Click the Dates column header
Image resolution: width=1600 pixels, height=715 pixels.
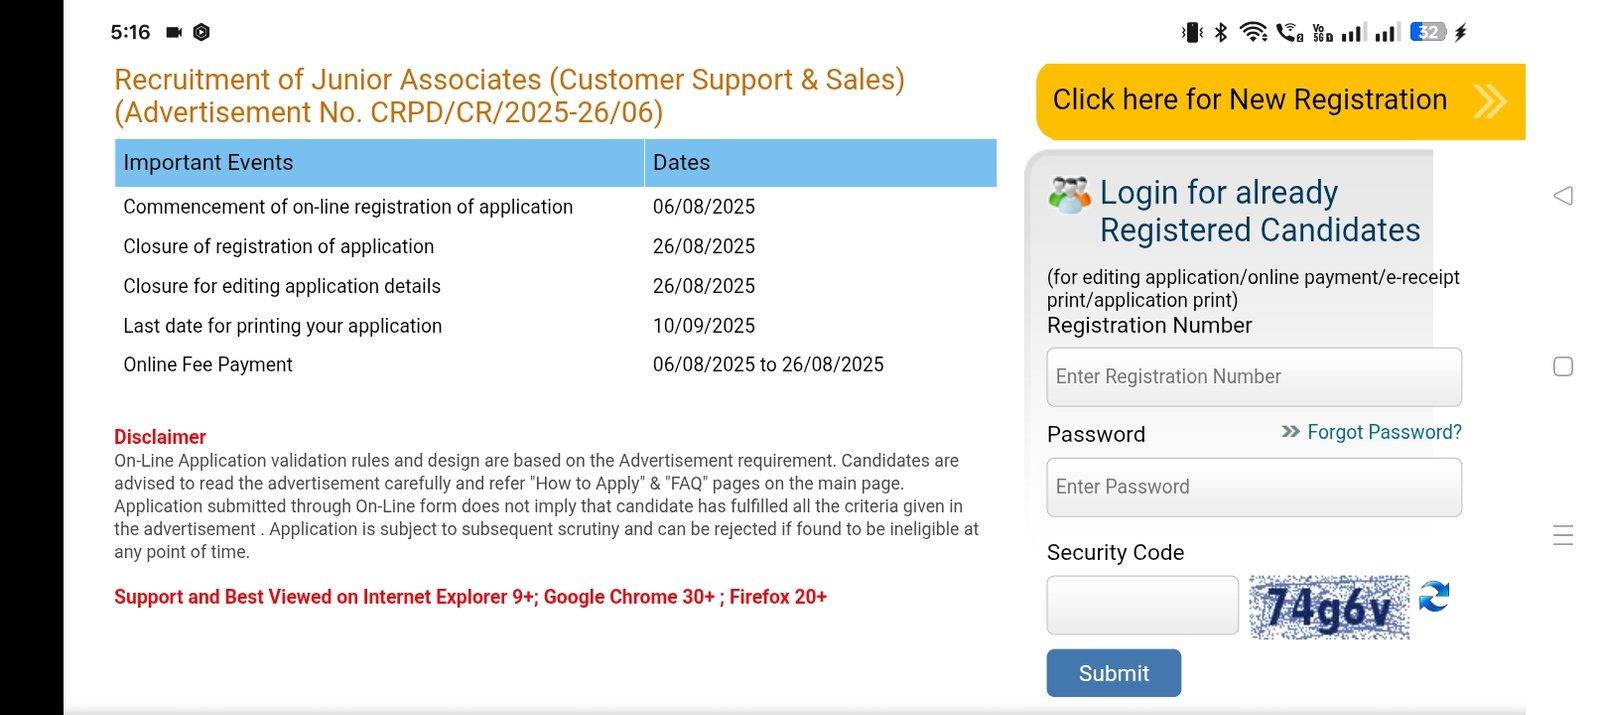(821, 163)
